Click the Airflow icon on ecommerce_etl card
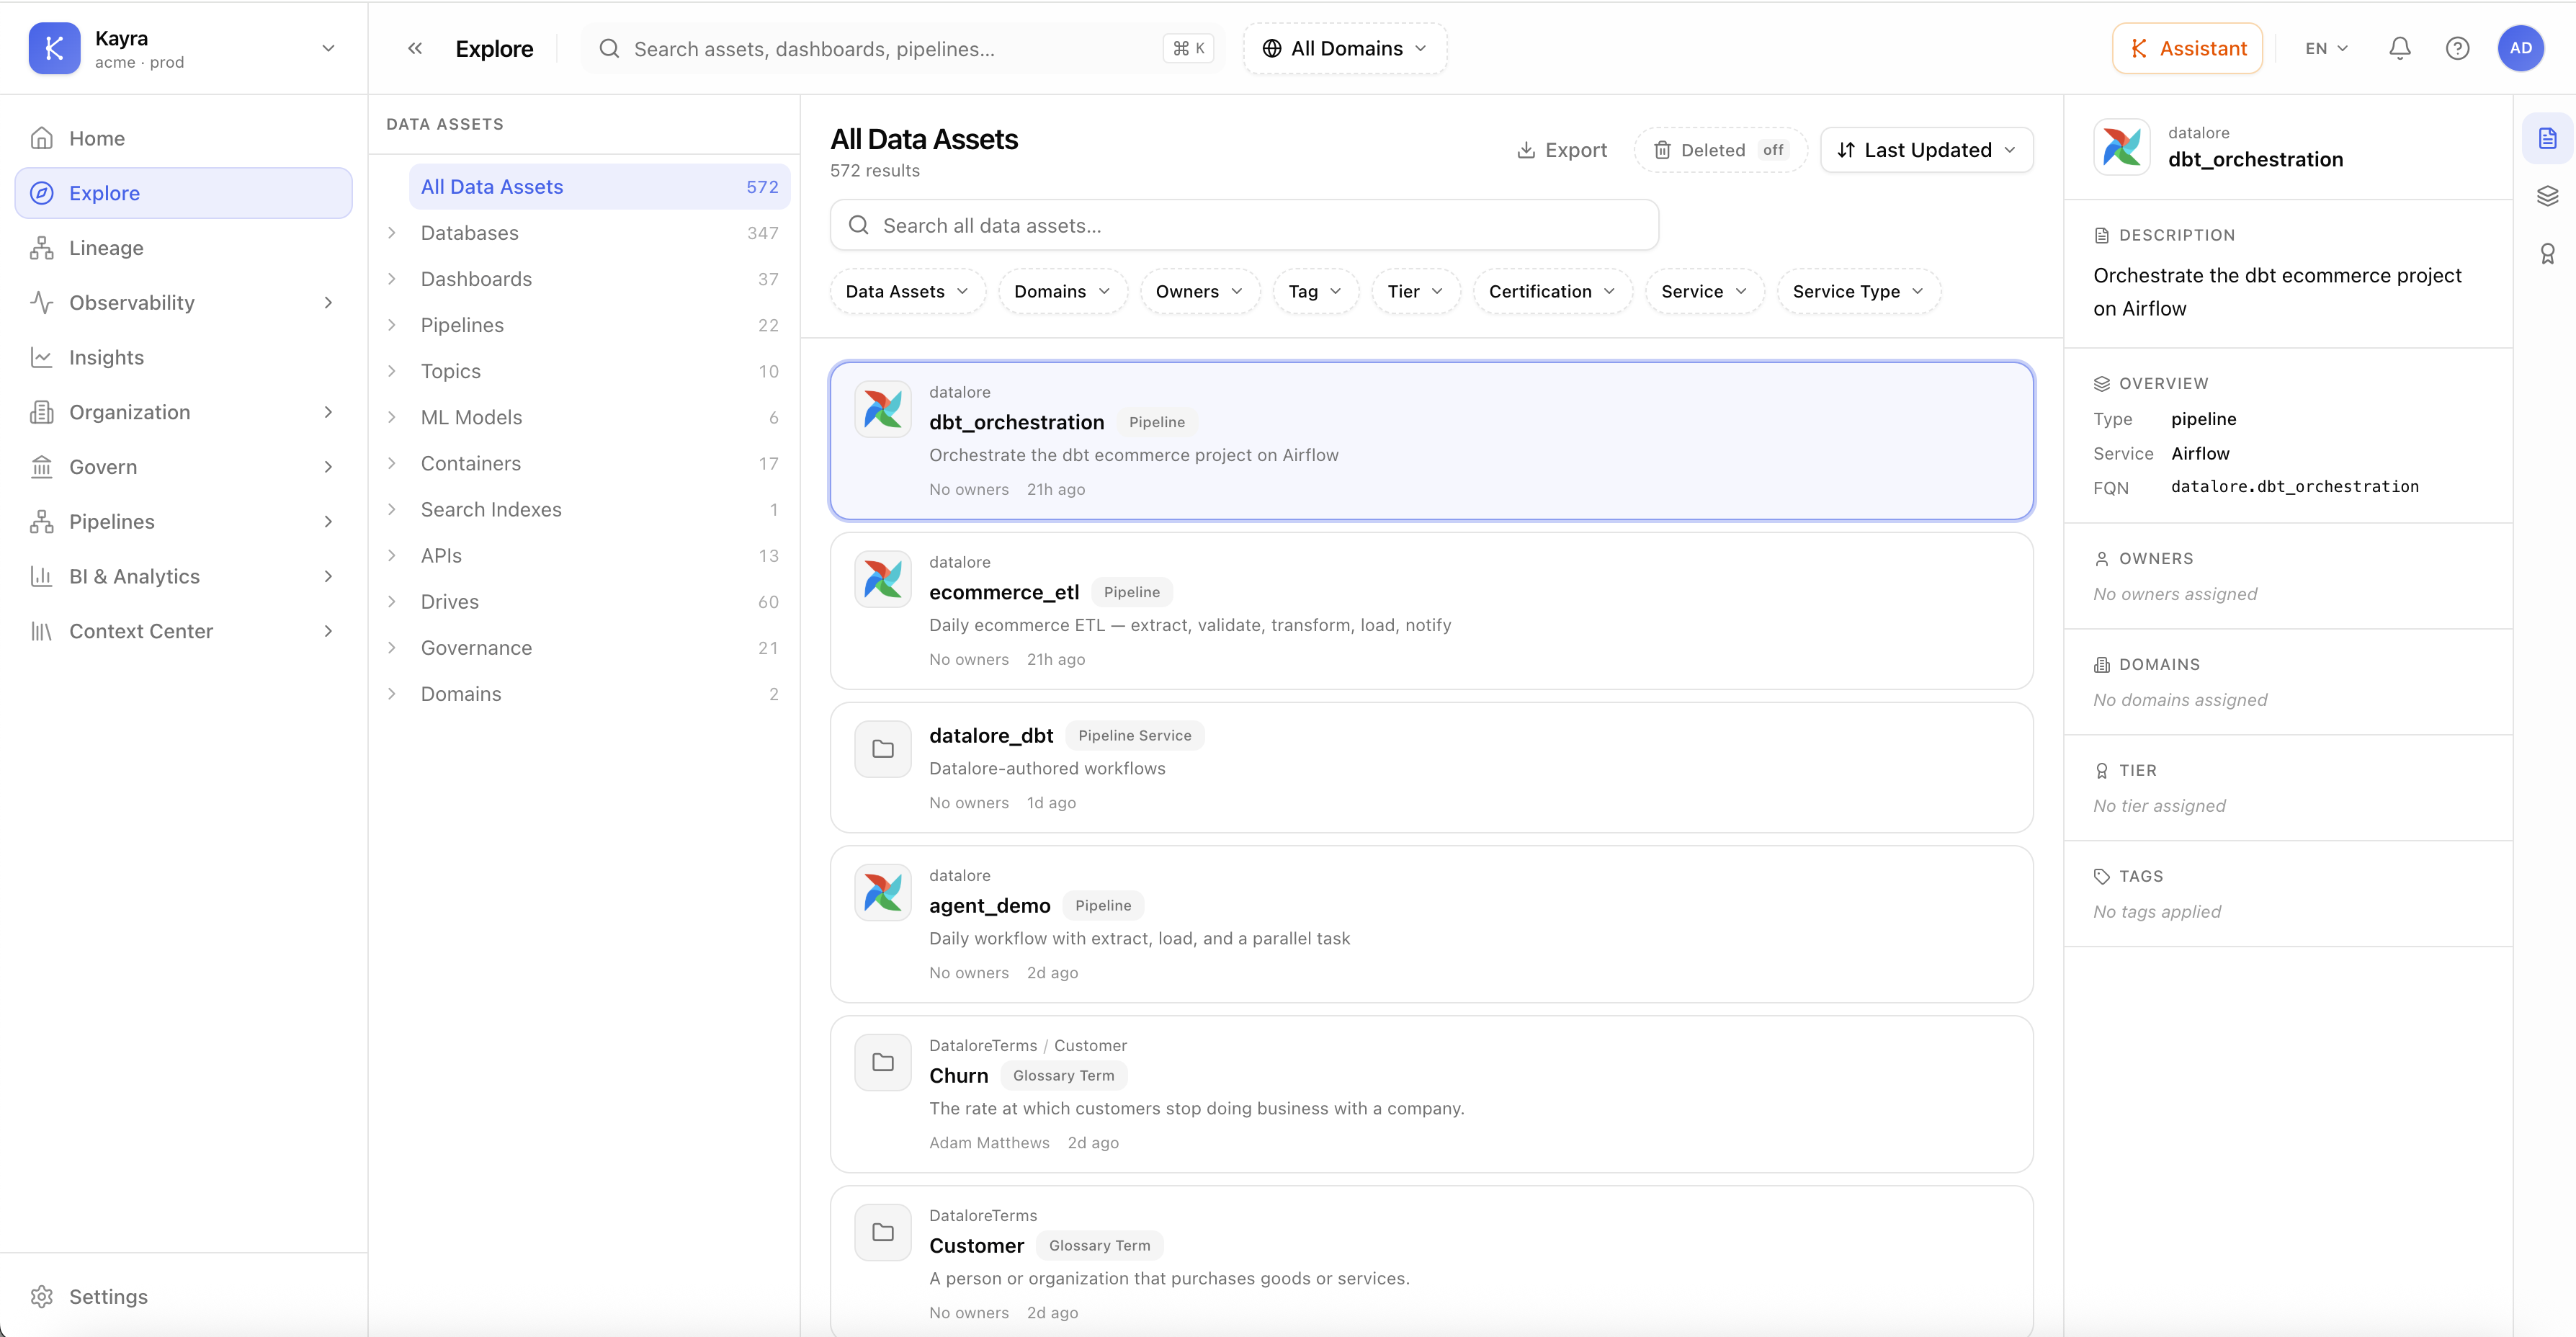Viewport: 2576px width, 1337px height. pos(882,579)
